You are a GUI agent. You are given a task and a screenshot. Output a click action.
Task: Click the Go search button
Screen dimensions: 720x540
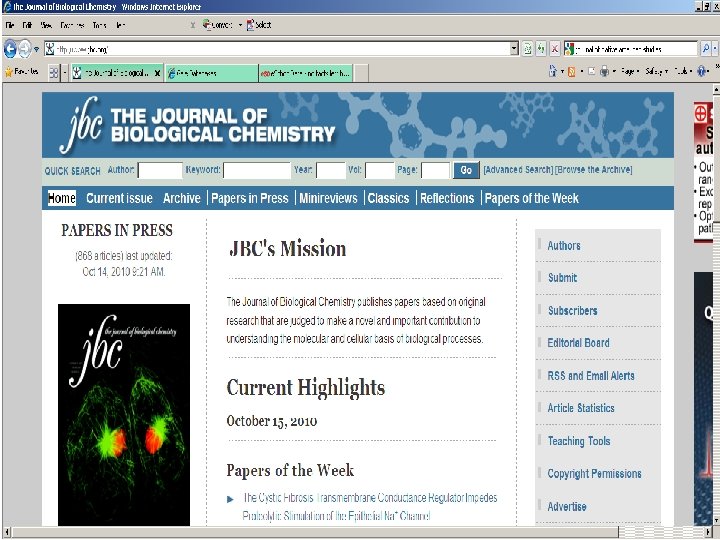[x=466, y=170]
